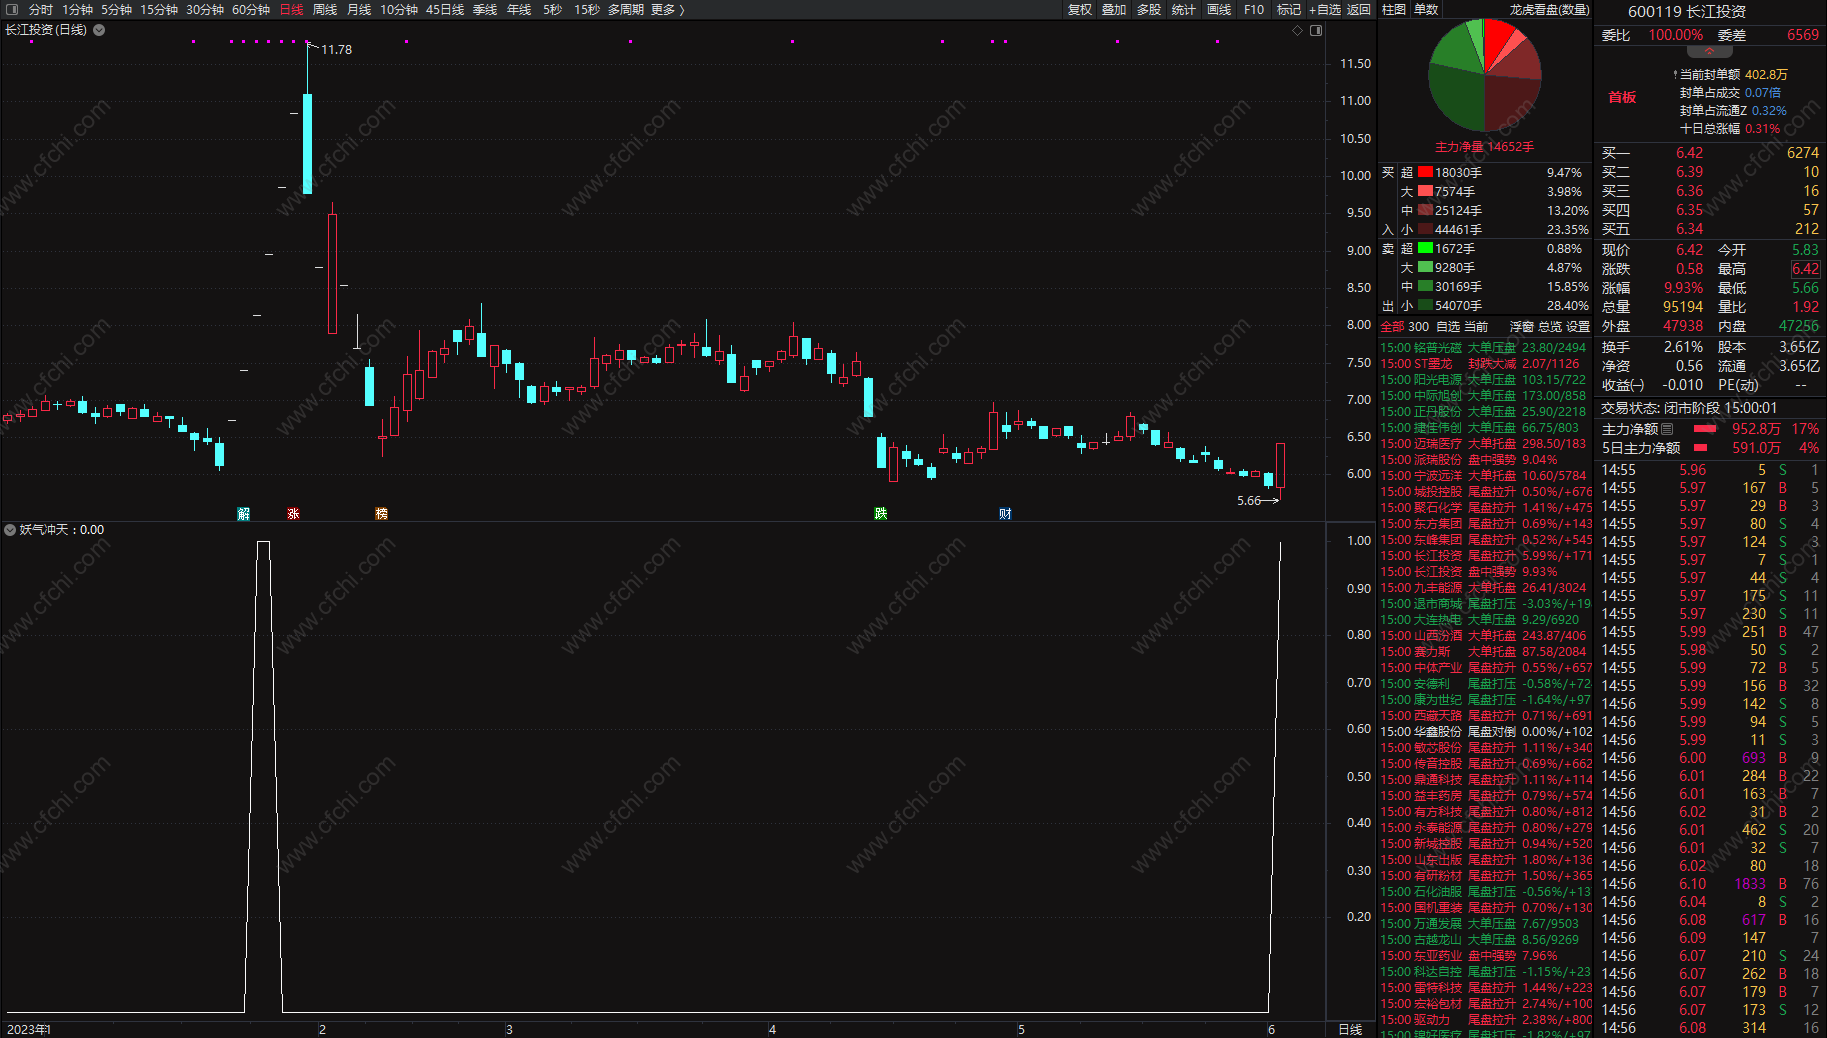Switch to 1分钟 chart period
The image size is (1827, 1038).
coord(77,9)
